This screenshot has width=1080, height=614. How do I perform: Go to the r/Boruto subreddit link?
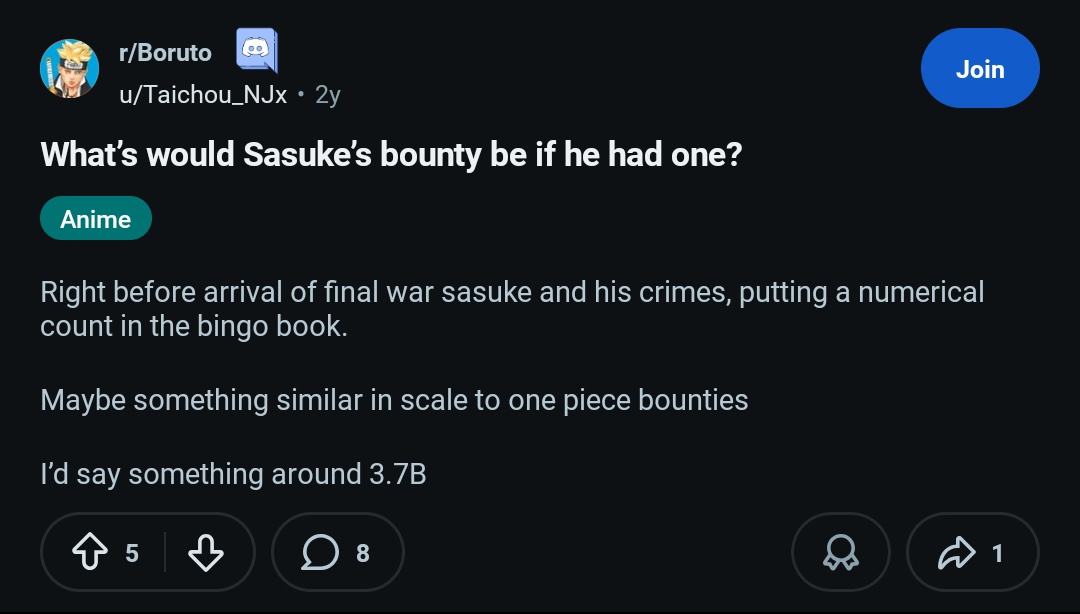click(x=165, y=53)
